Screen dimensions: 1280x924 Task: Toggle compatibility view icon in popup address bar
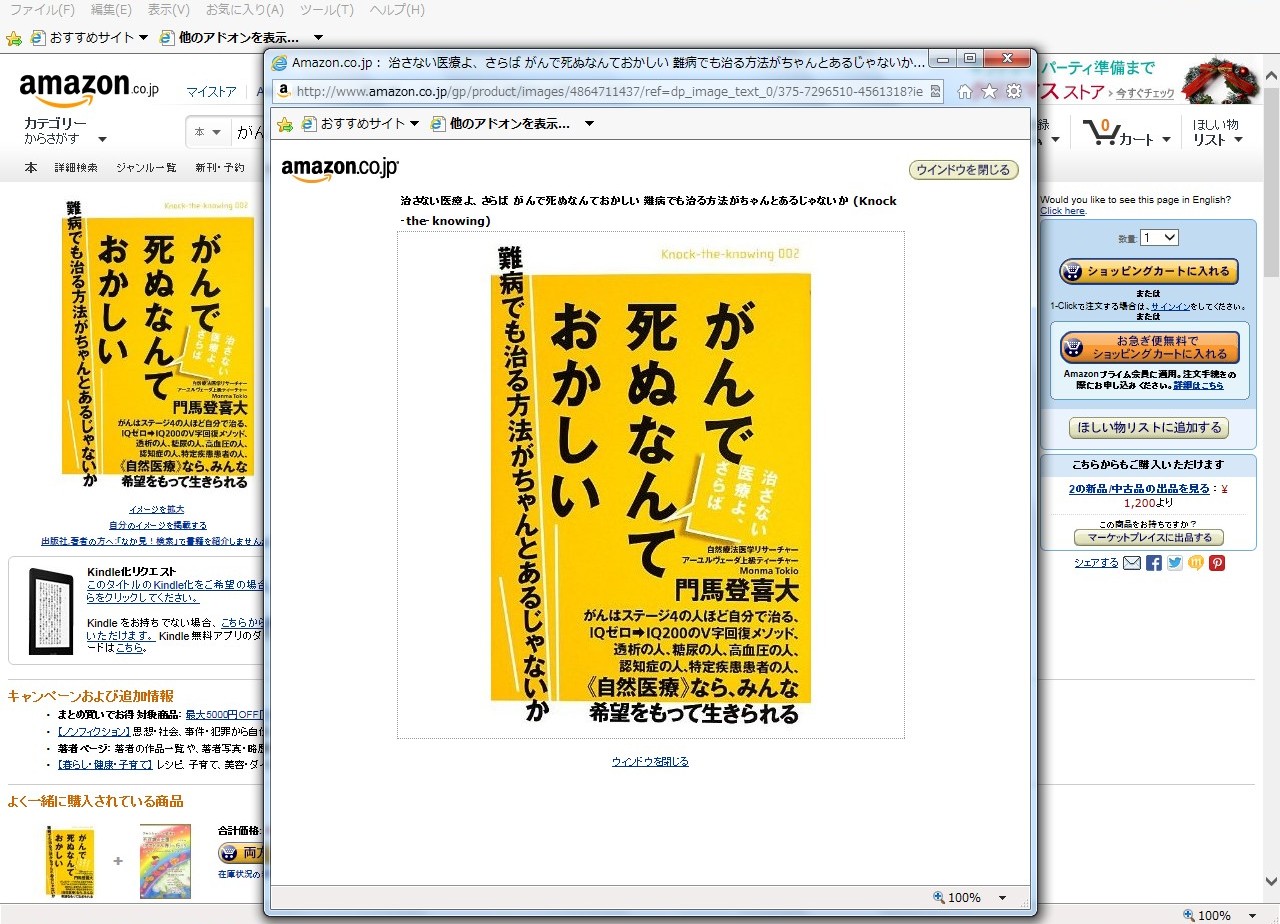935,91
